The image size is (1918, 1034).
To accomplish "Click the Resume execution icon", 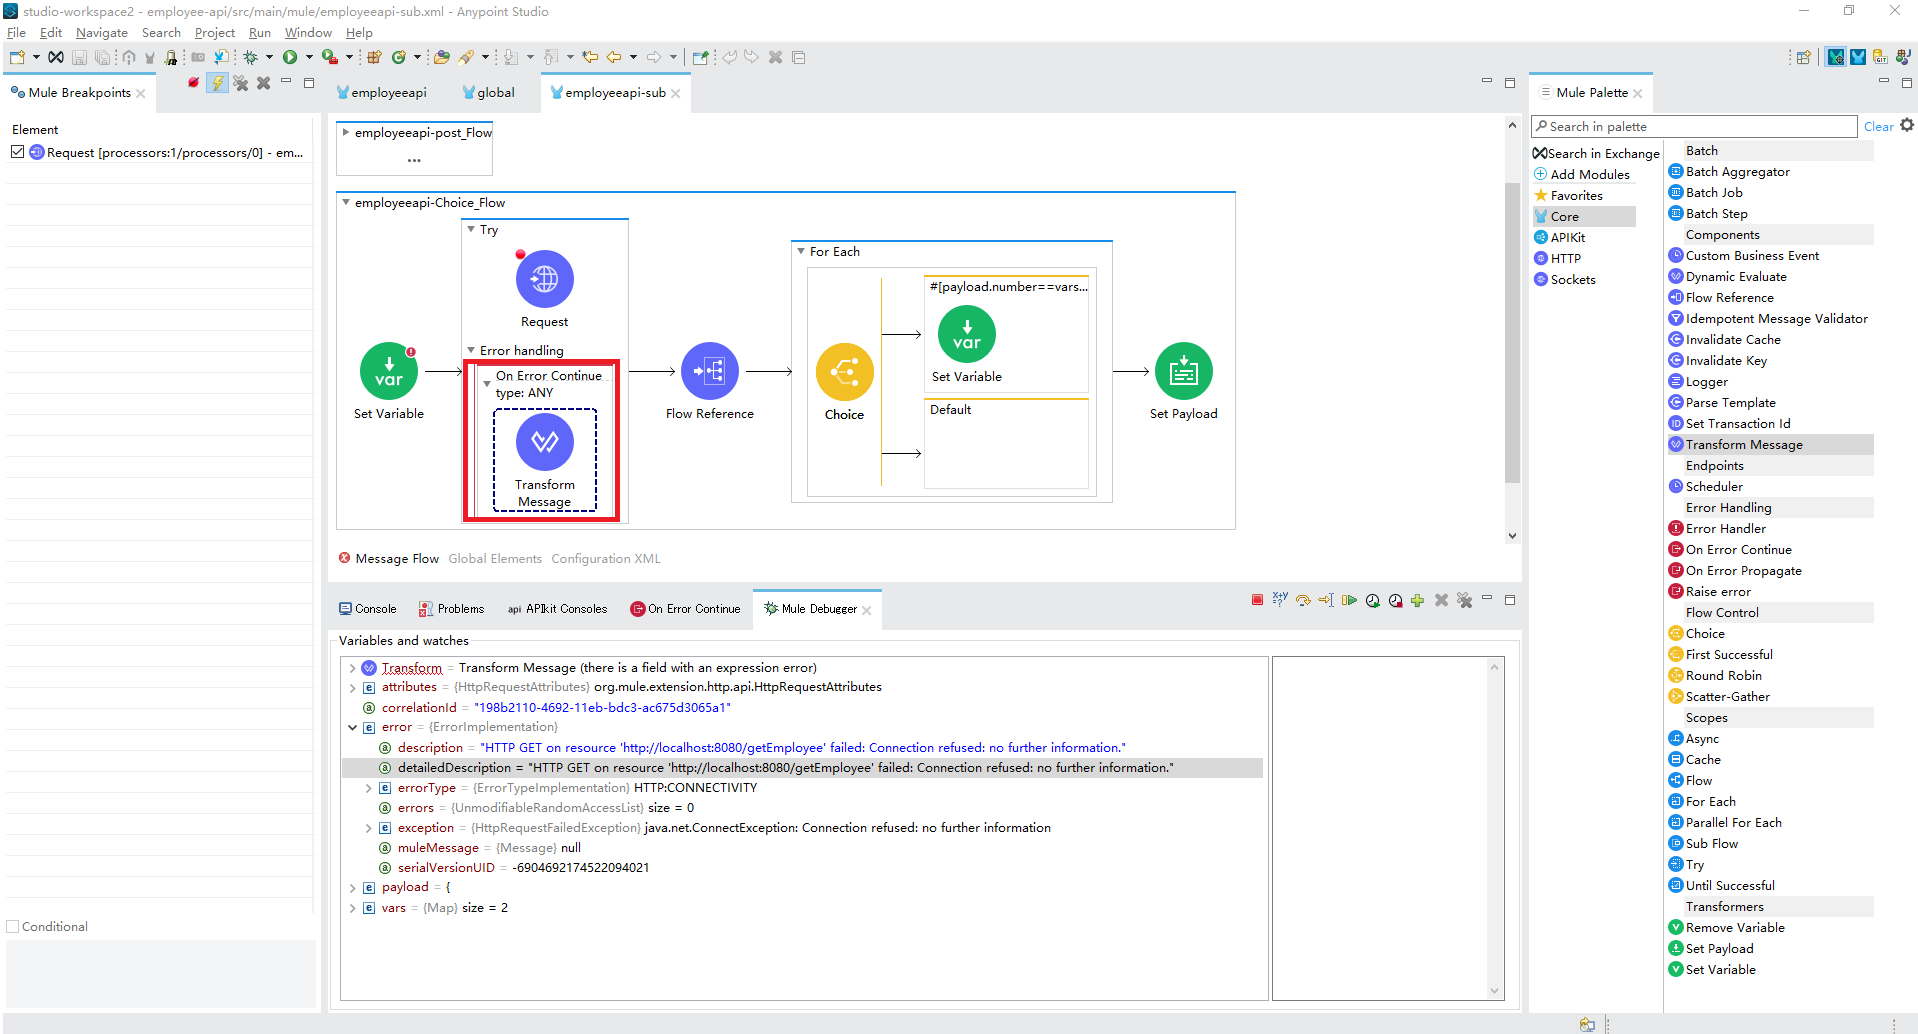I will (1349, 600).
